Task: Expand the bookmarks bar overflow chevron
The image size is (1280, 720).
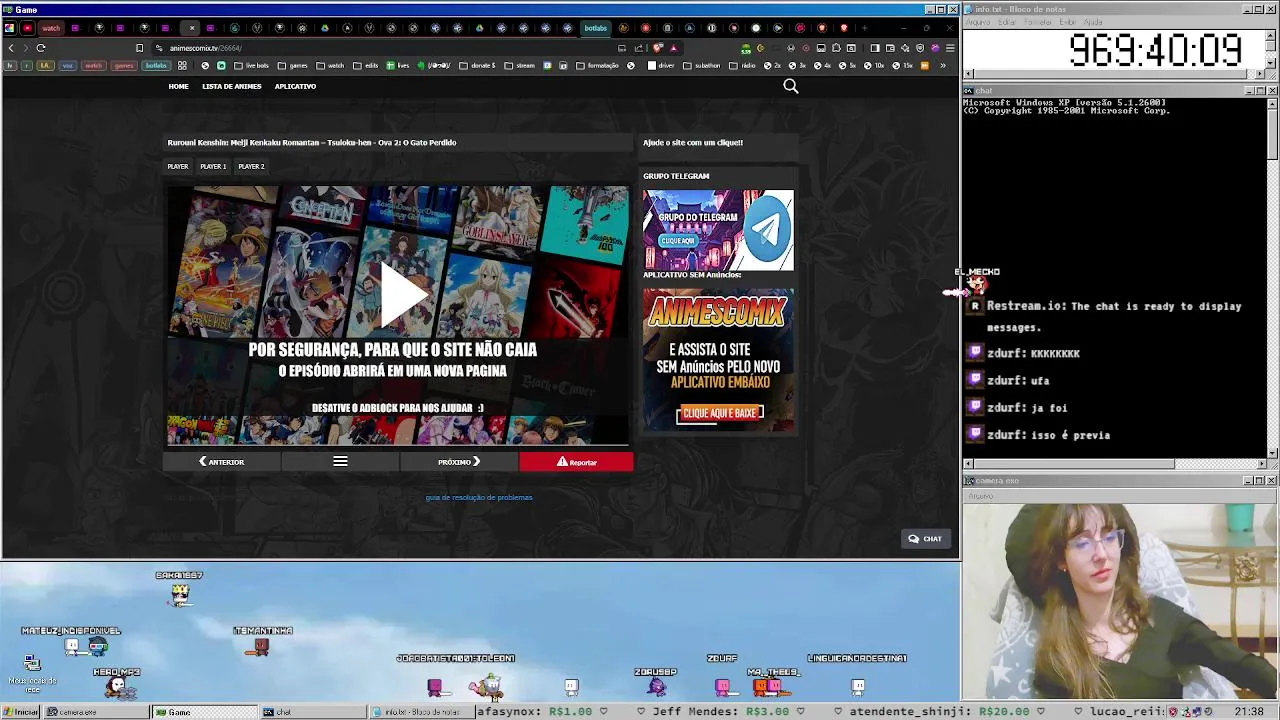Action: [942, 66]
